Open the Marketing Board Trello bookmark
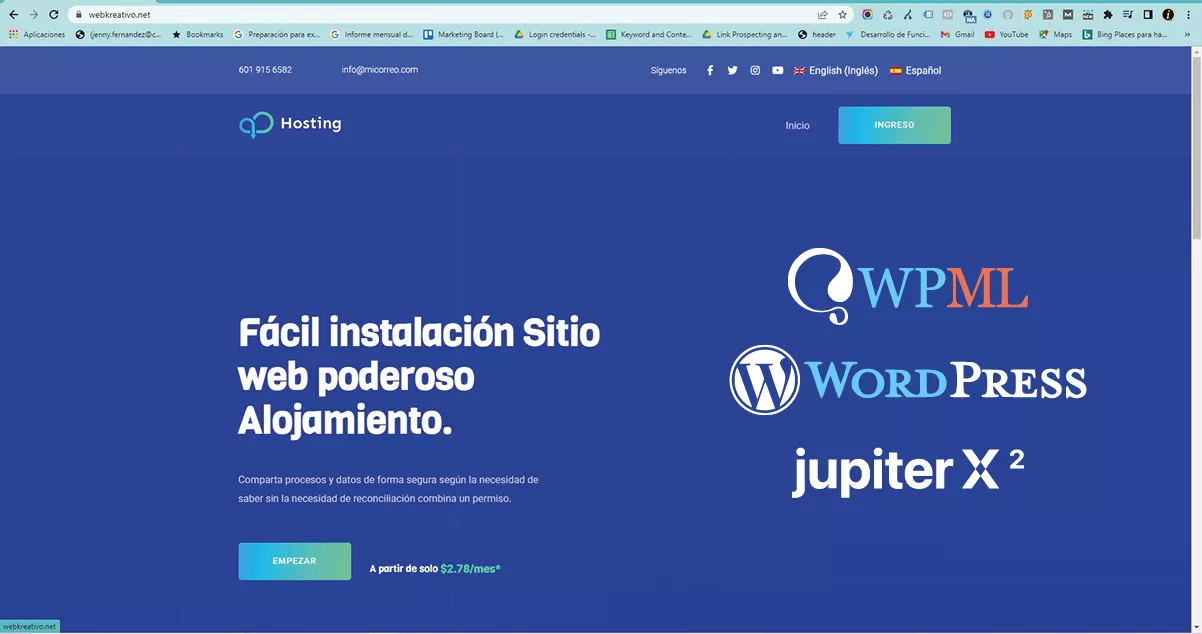1202x634 pixels. tap(464, 34)
